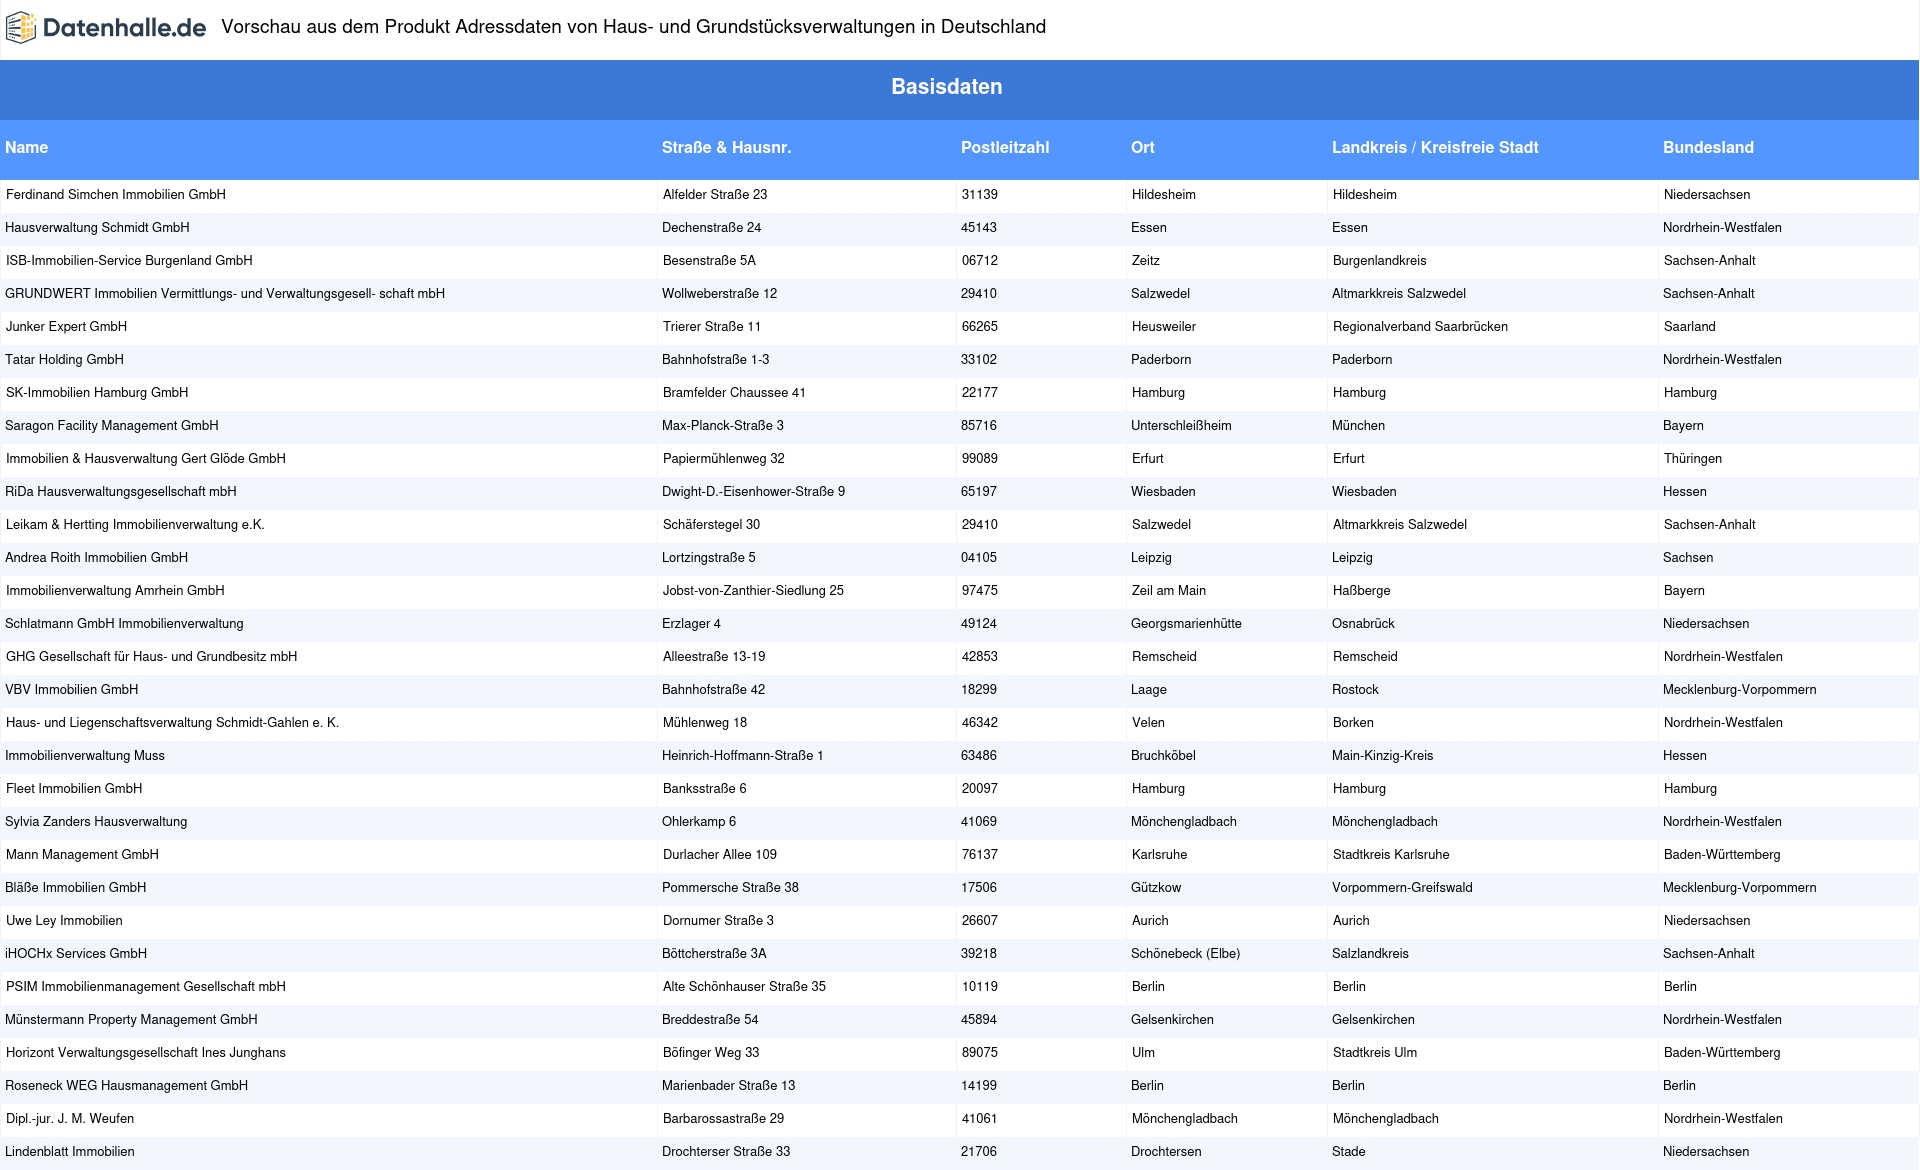
Task: Click the Datenhalle.de logo icon
Action: pyautogui.click(x=21, y=27)
